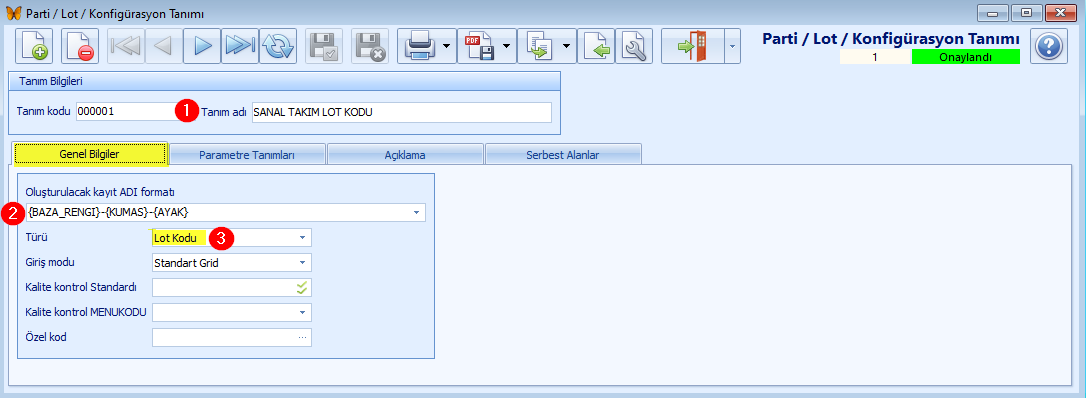Screen dimensions: 1086x398
Task: Expand the printer options dropdown arrow
Action: pos(447,46)
